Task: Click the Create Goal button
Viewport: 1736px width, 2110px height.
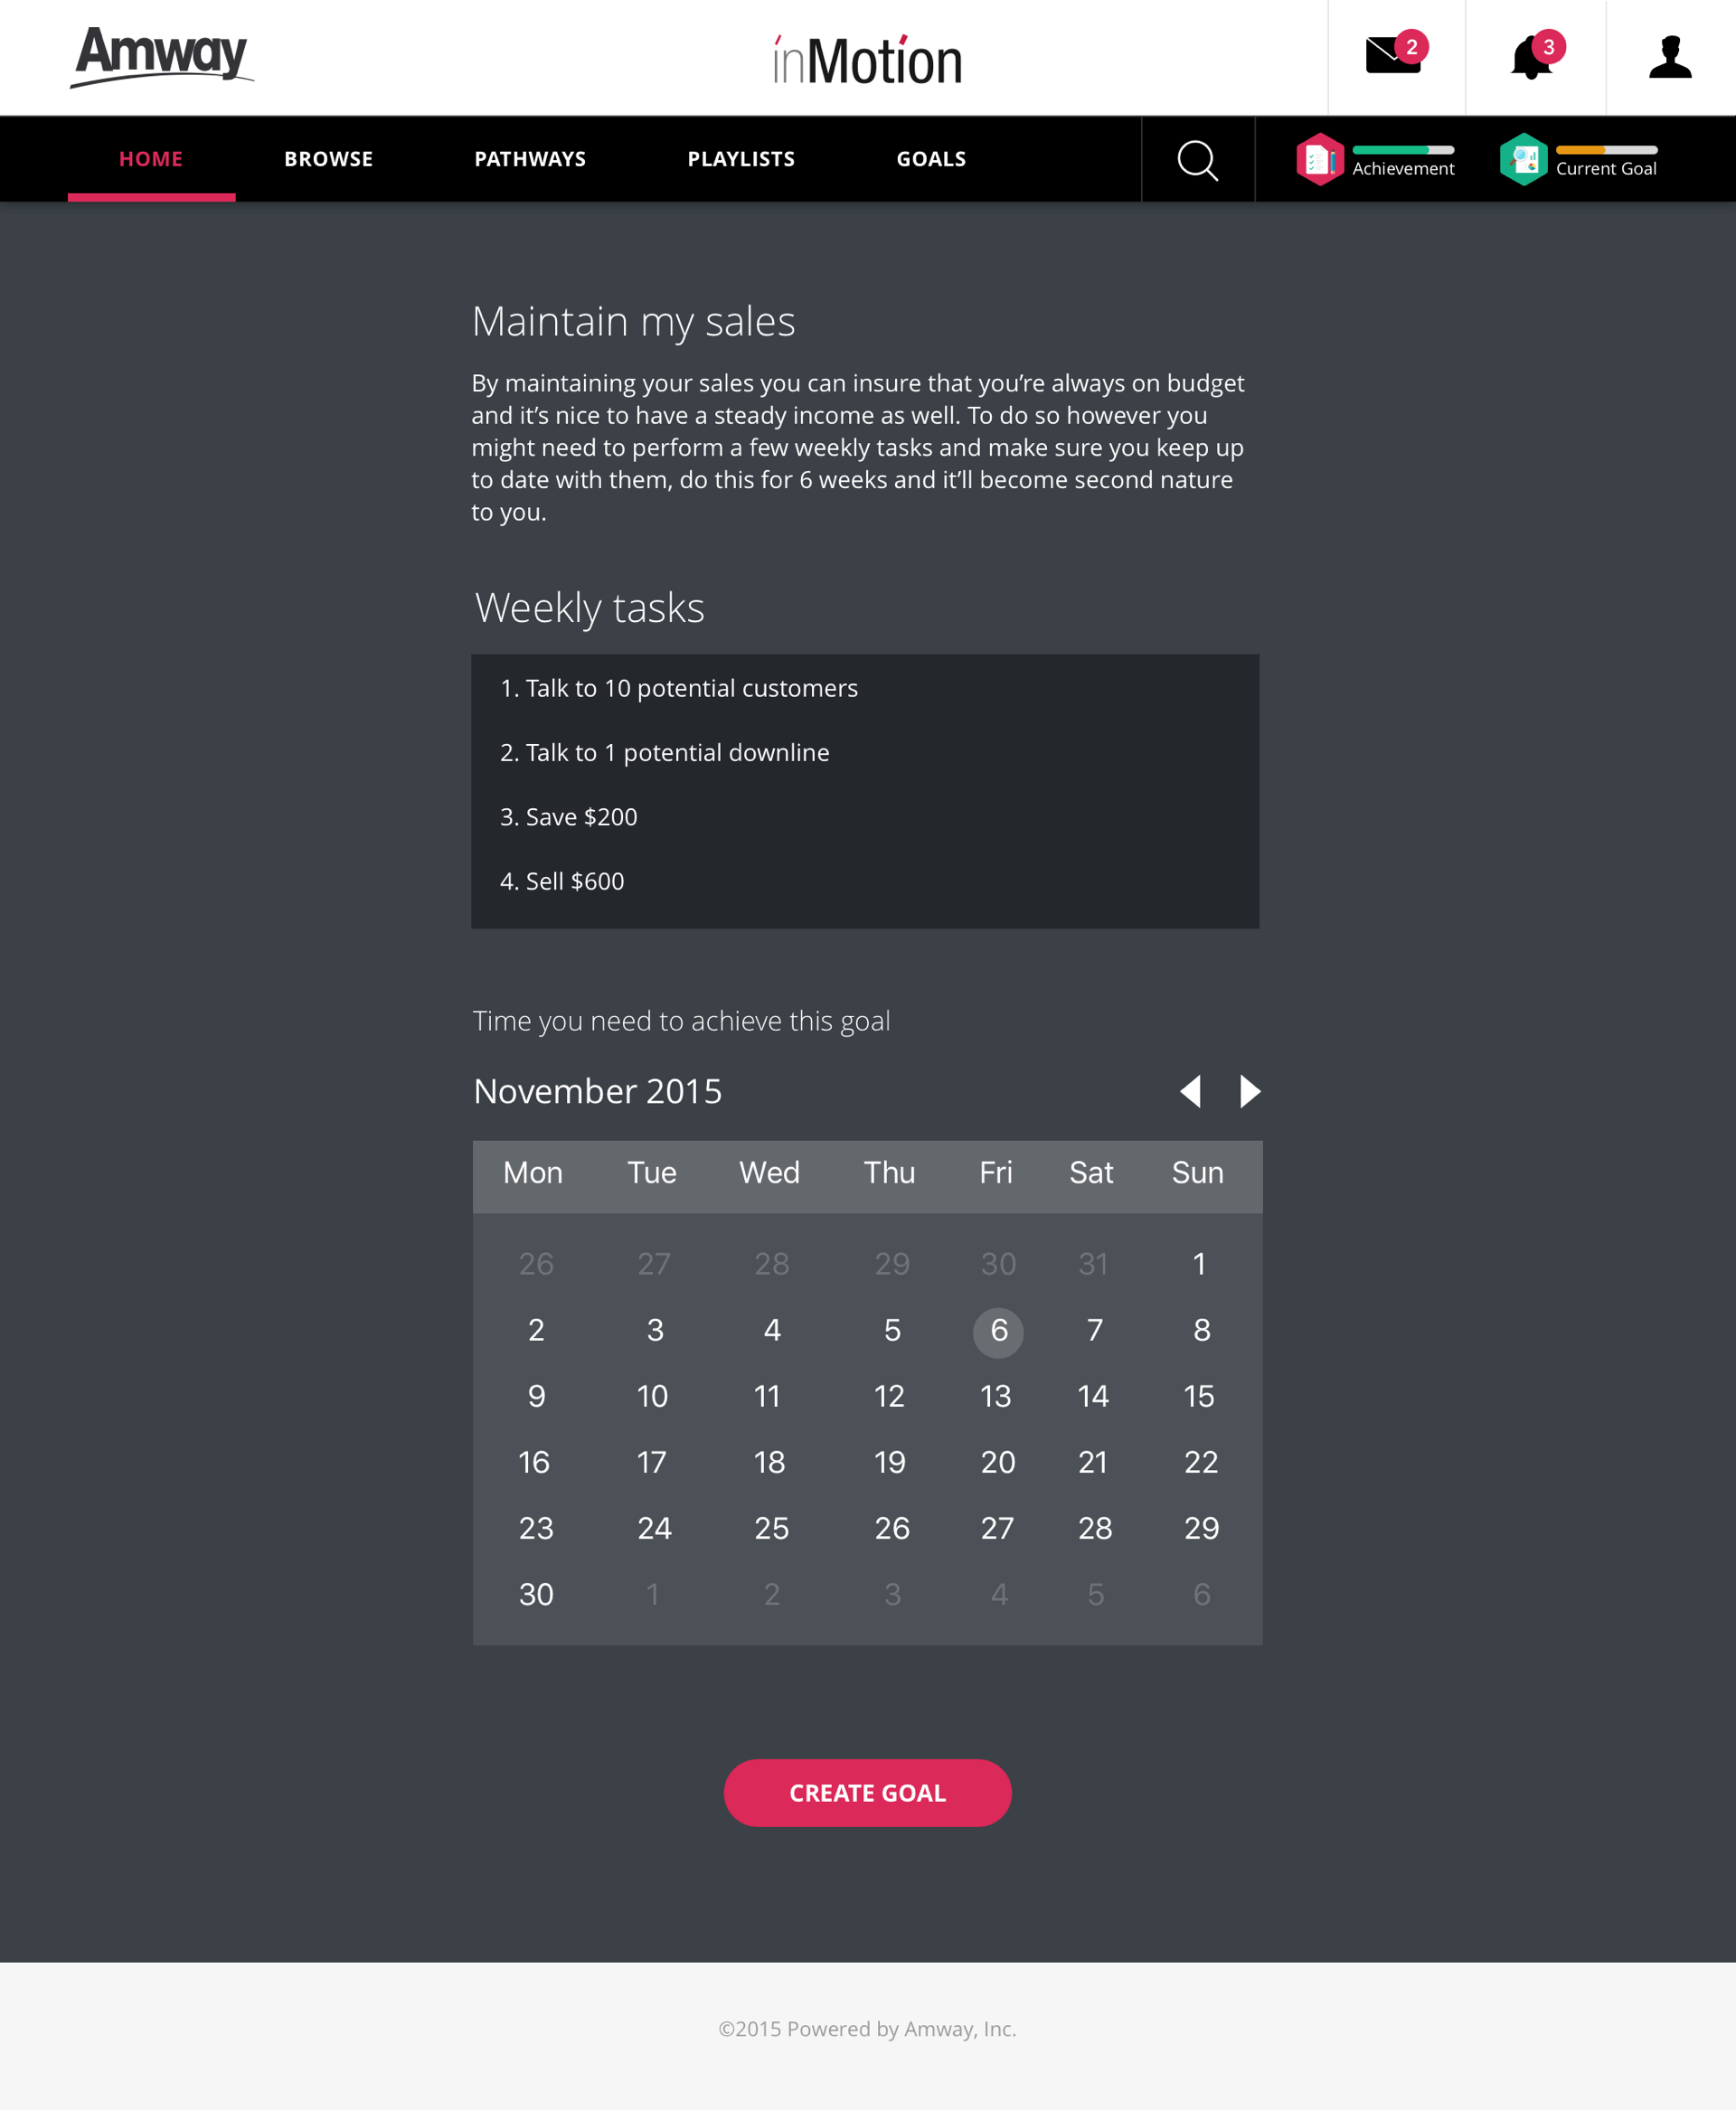Action: [x=867, y=1792]
